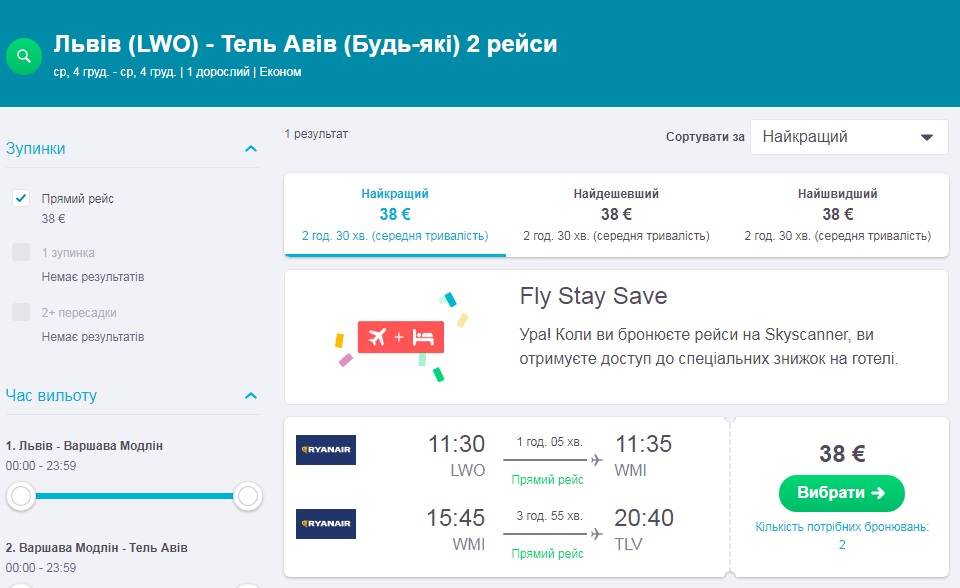Click the Ryanair logo for LWO flight
Viewport: 960px width, 588px height.
[x=326, y=450]
